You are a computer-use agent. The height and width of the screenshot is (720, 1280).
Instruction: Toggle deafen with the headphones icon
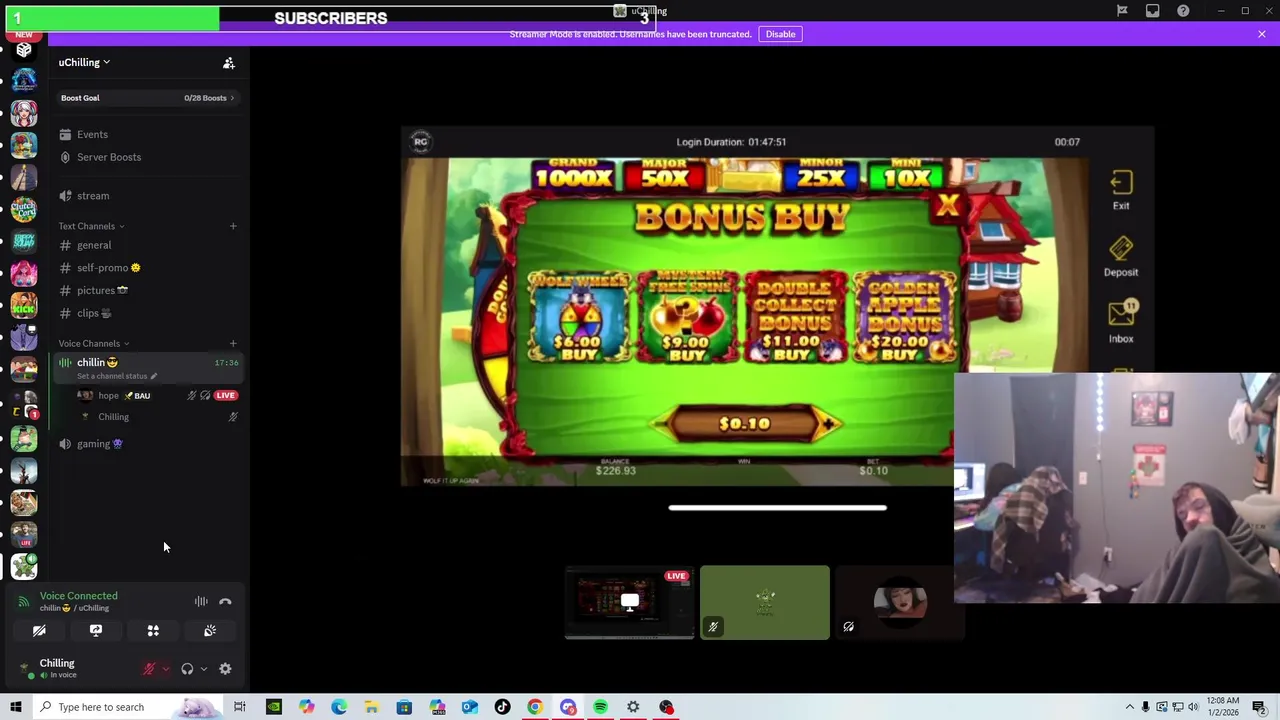[x=187, y=669]
